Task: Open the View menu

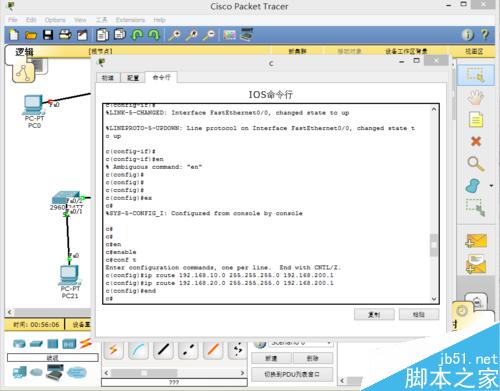Action: coord(80,20)
